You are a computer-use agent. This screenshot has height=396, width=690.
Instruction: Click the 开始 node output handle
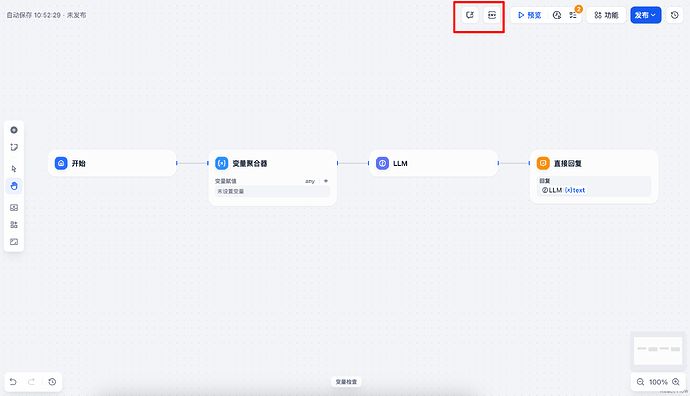(177, 163)
